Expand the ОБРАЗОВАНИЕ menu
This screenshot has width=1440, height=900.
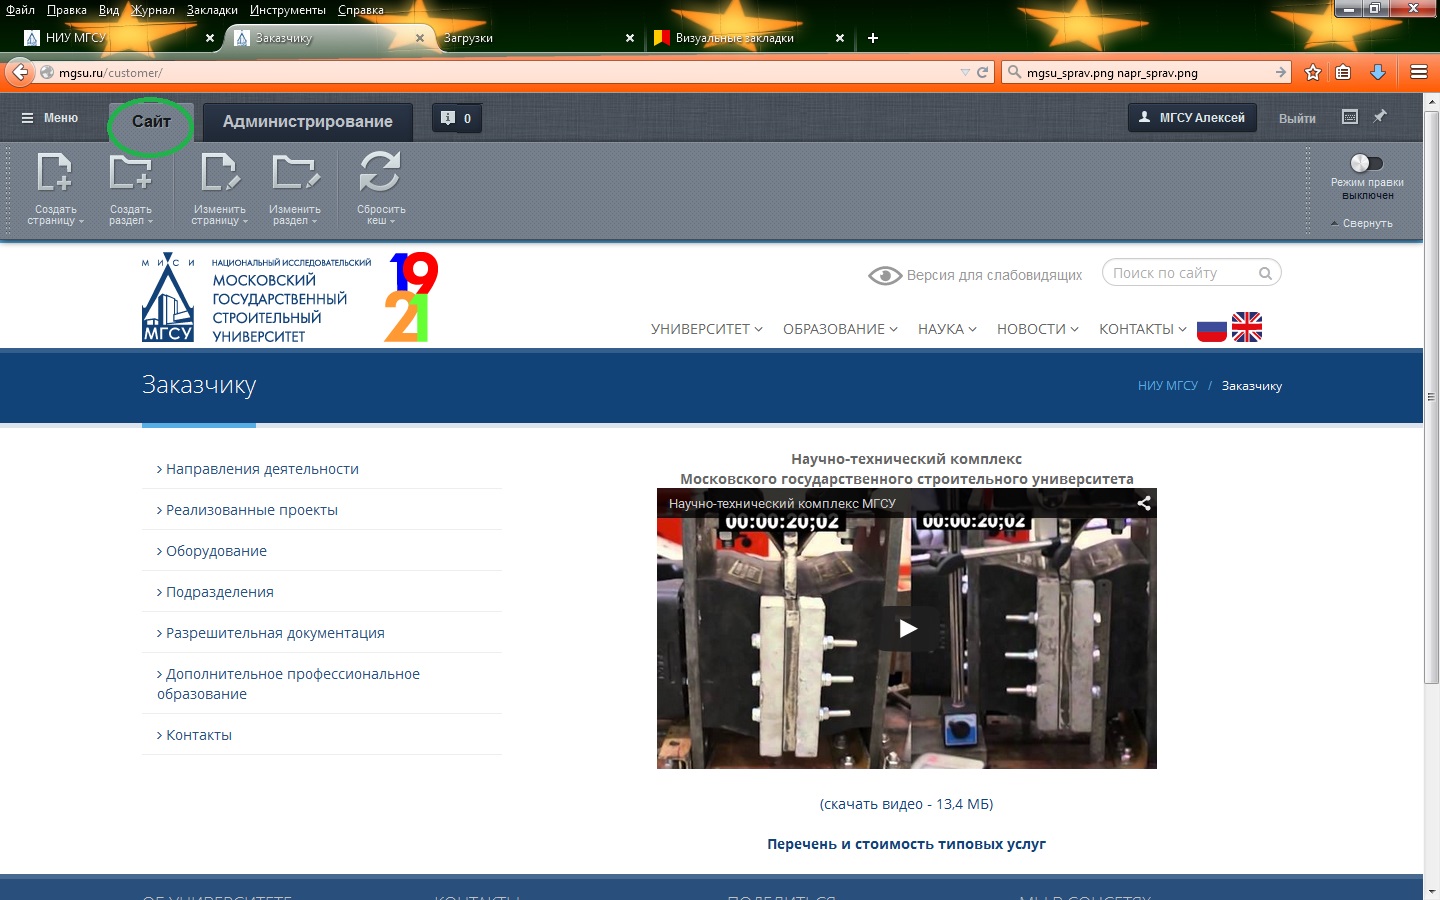tap(840, 329)
